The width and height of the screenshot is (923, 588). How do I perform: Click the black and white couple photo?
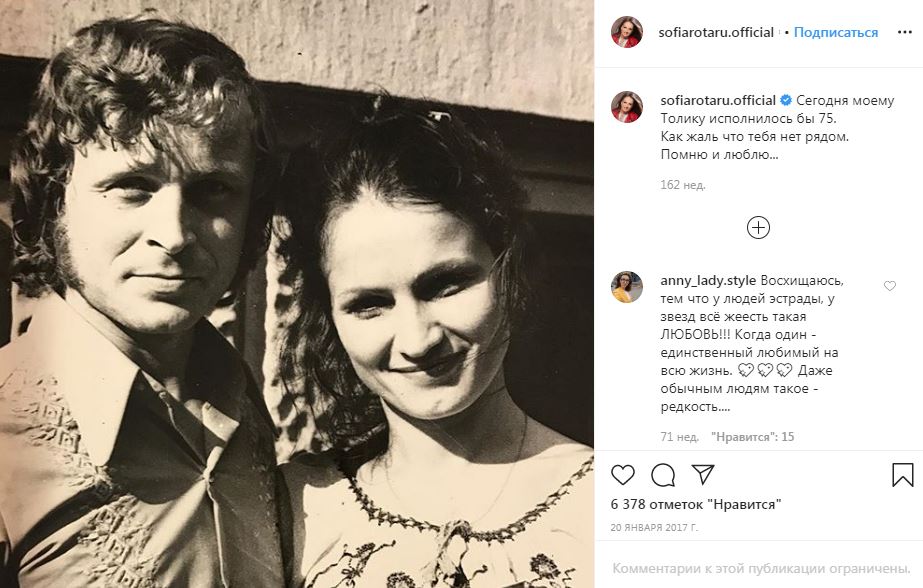coord(297,294)
